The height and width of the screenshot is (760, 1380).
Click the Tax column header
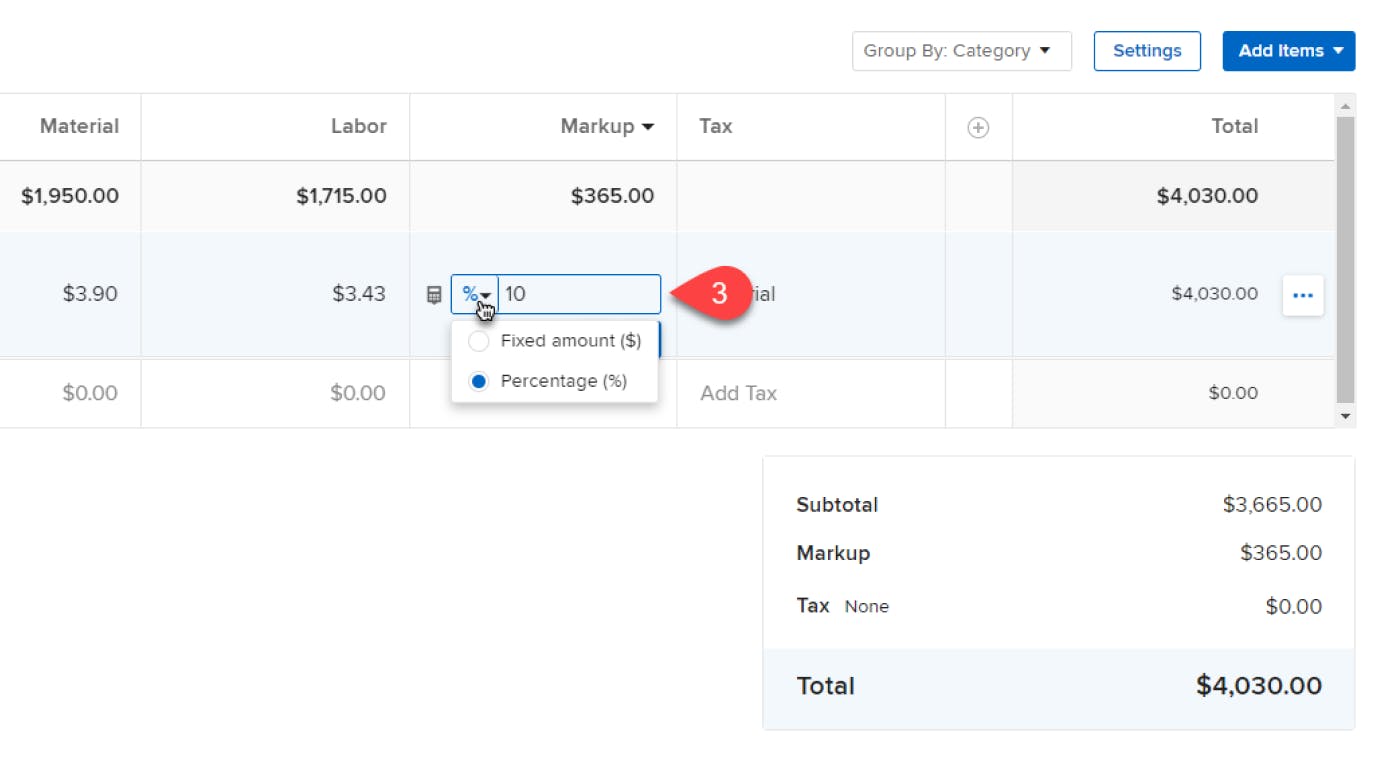tap(716, 127)
